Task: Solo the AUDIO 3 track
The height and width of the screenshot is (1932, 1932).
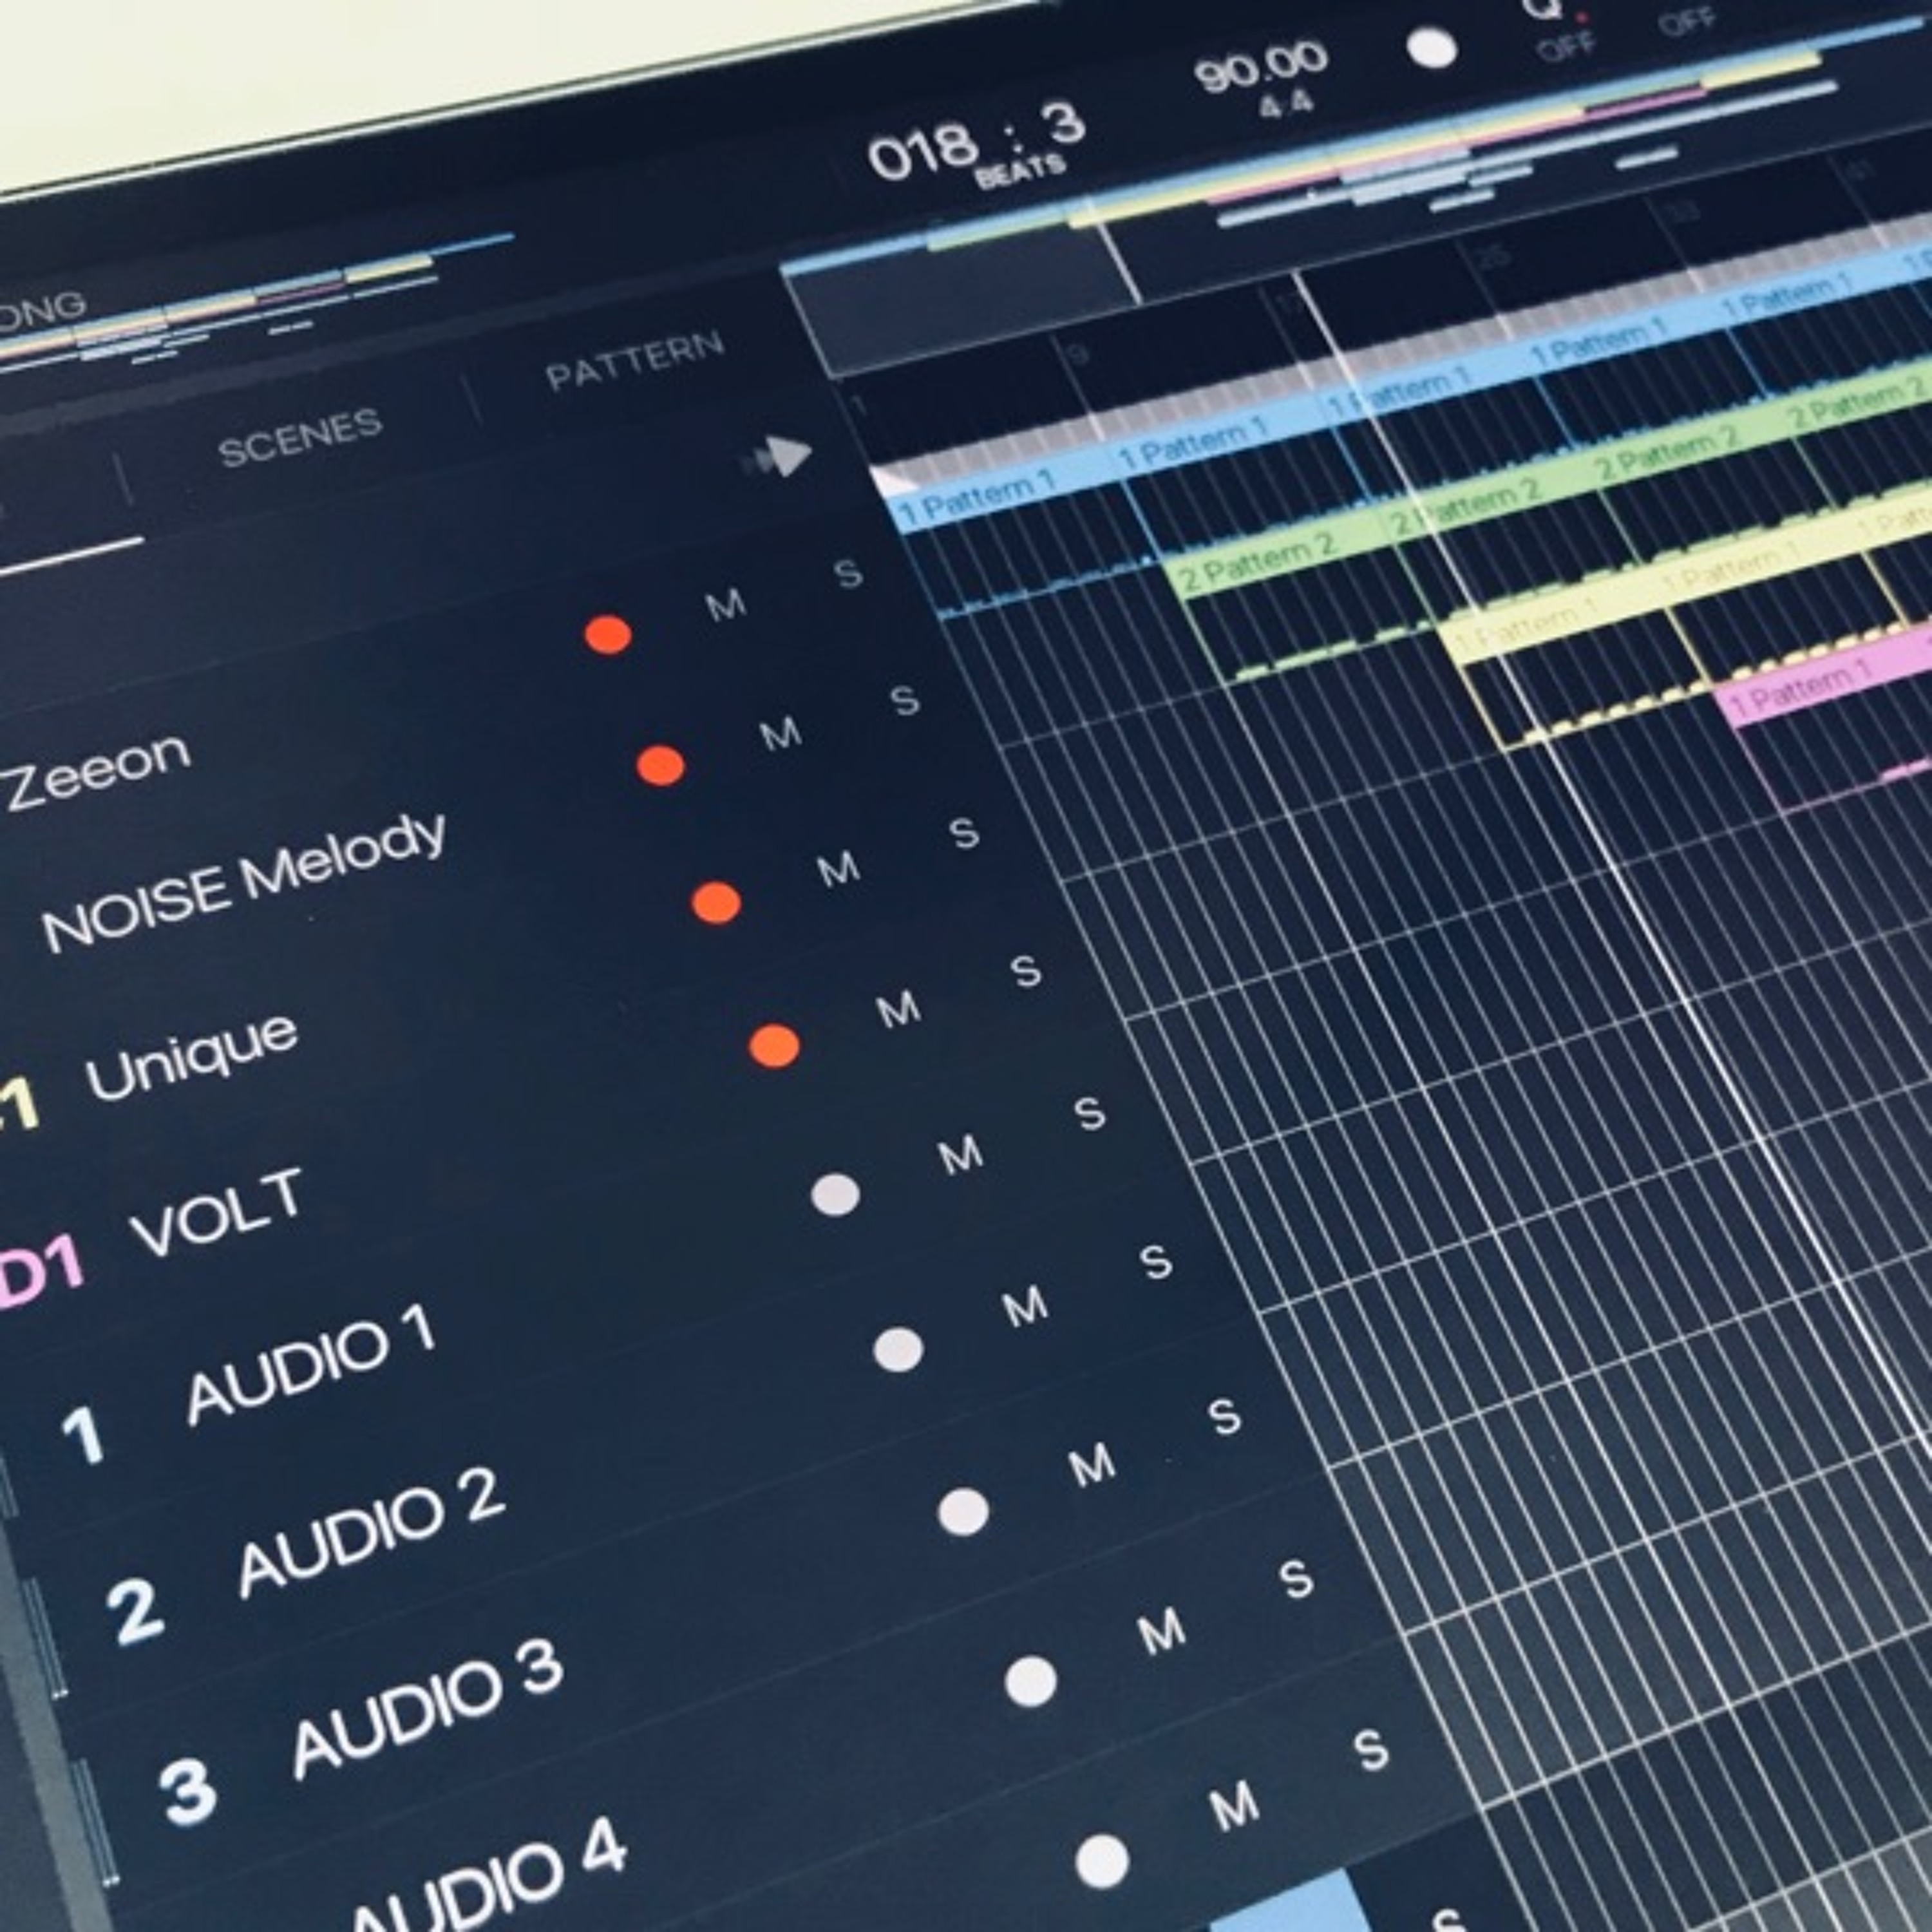Action: tap(1225, 1417)
